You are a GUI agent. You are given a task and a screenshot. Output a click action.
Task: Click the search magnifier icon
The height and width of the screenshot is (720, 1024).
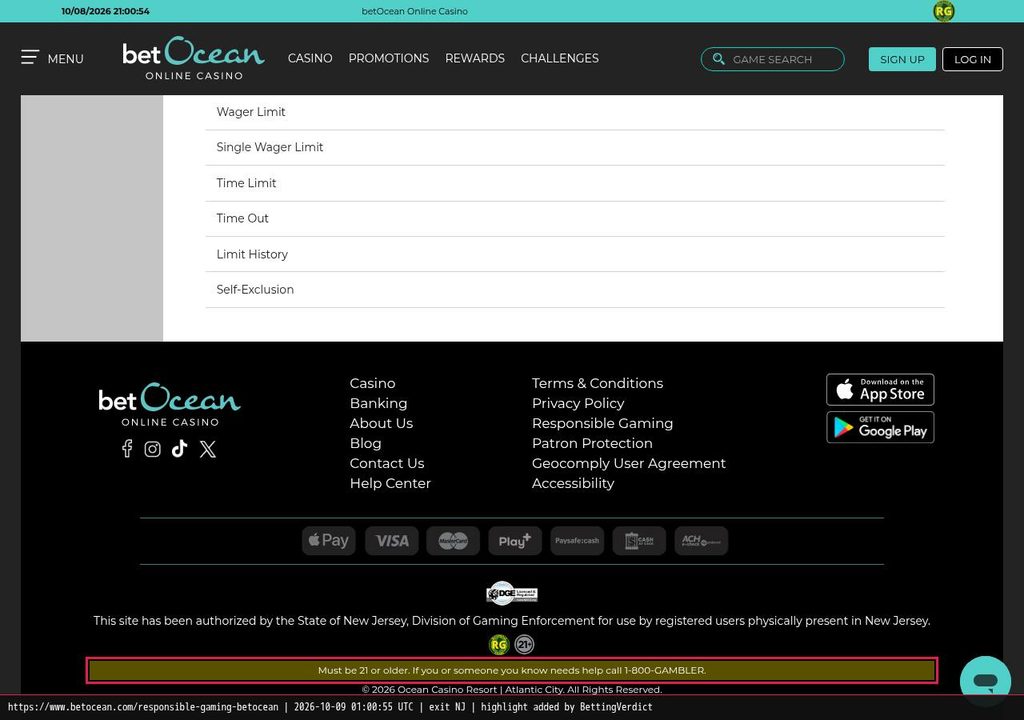coord(718,59)
